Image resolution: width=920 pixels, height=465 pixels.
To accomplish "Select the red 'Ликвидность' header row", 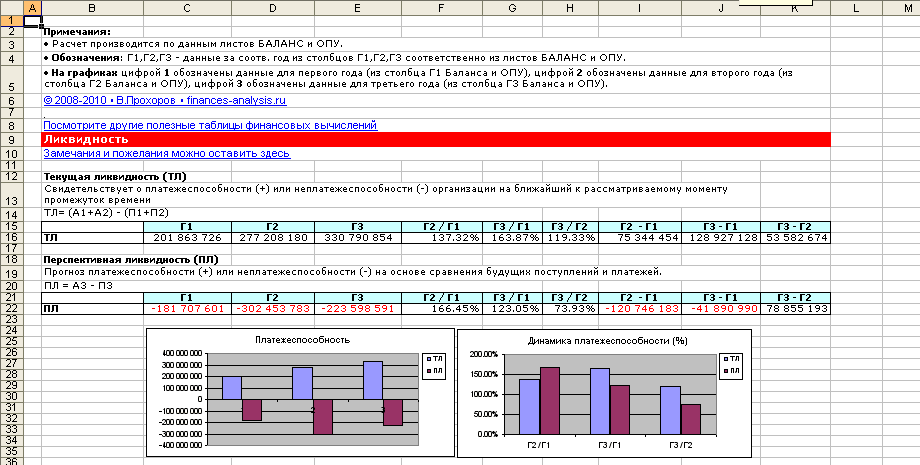I will [437, 140].
